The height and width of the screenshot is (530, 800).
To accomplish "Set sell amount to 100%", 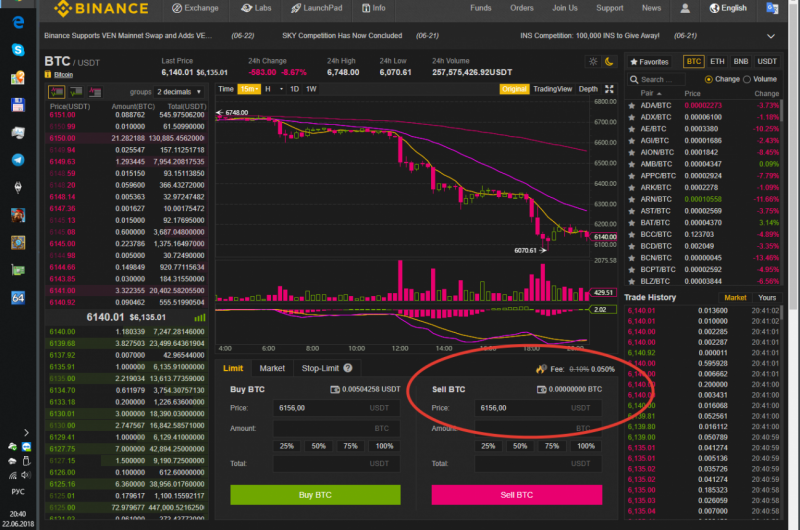I will coord(586,446).
